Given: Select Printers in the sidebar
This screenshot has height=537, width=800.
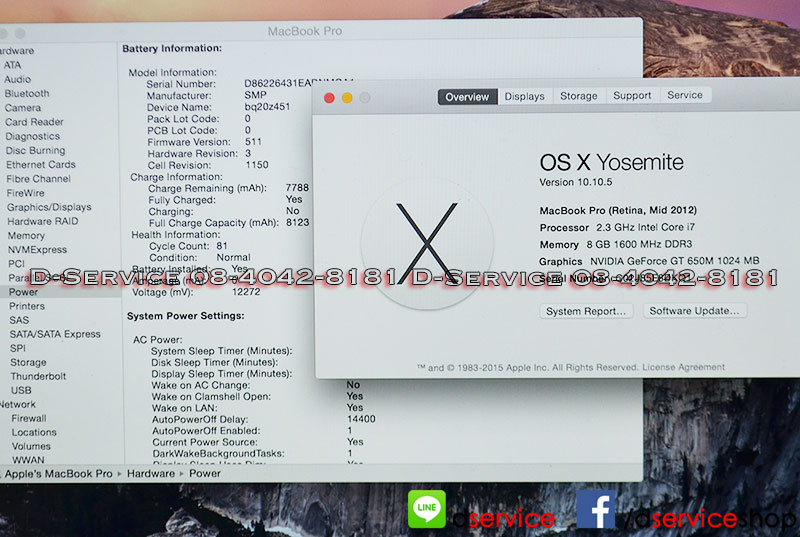Looking at the screenshot, I should coord(27,306).
